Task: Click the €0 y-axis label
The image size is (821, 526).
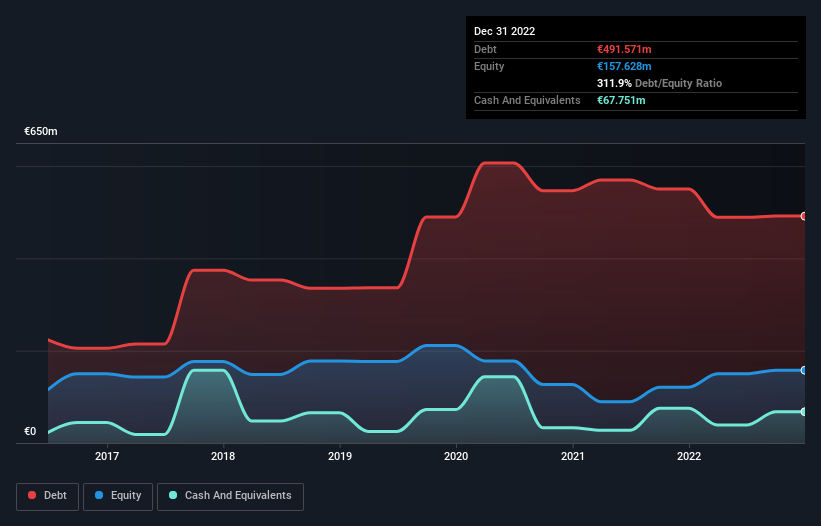Action: point(30,431)
